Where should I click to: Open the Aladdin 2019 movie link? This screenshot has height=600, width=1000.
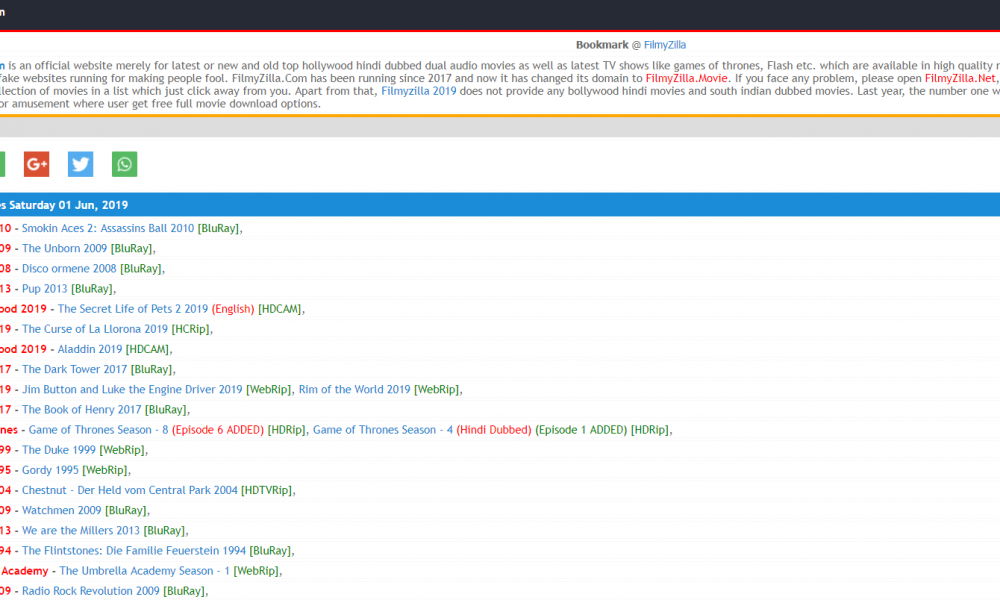(x=89, y=349)
